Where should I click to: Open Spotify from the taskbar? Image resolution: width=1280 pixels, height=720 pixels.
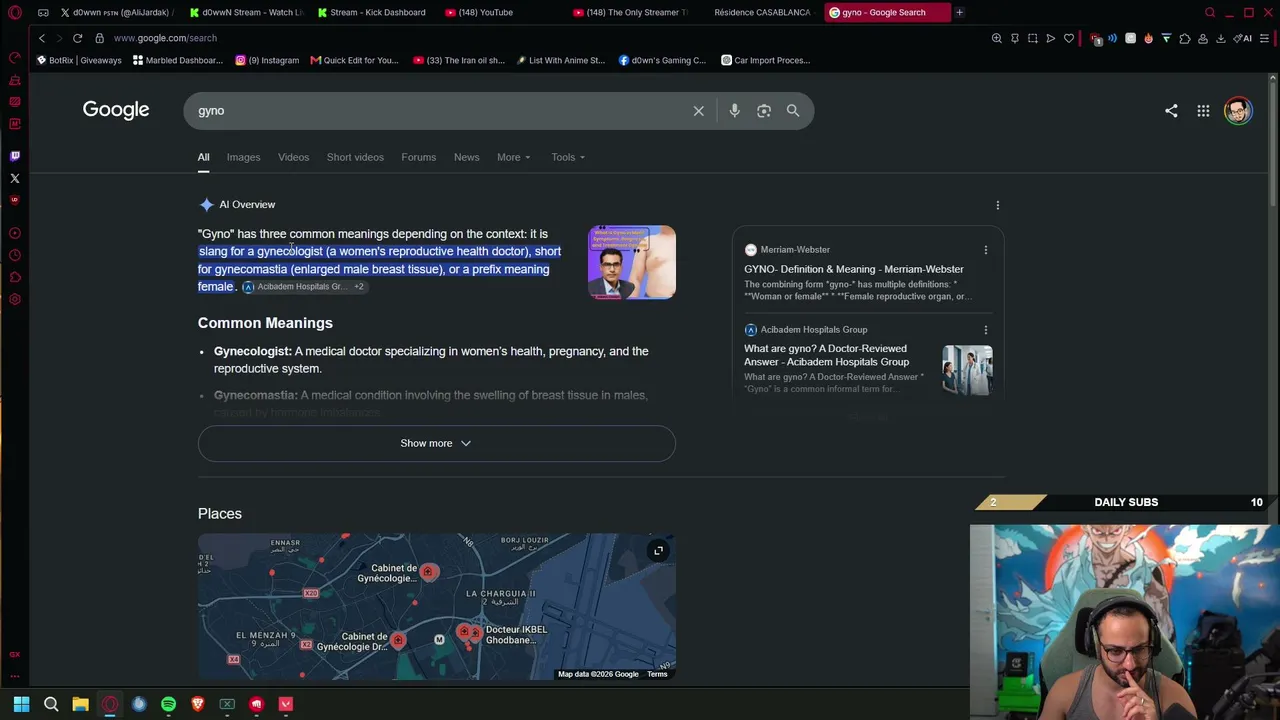[x=168, y=704]
